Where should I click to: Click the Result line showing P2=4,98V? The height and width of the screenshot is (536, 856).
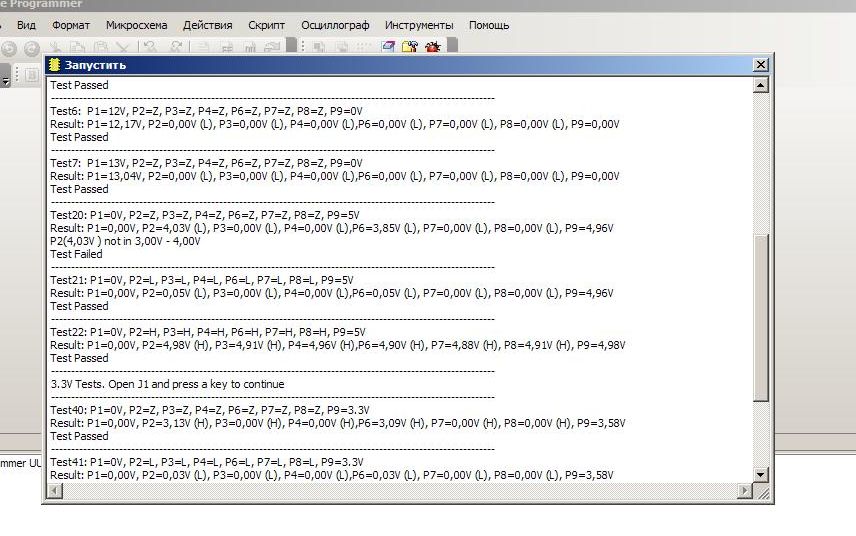pyautogui.click(x=338, y=345)
